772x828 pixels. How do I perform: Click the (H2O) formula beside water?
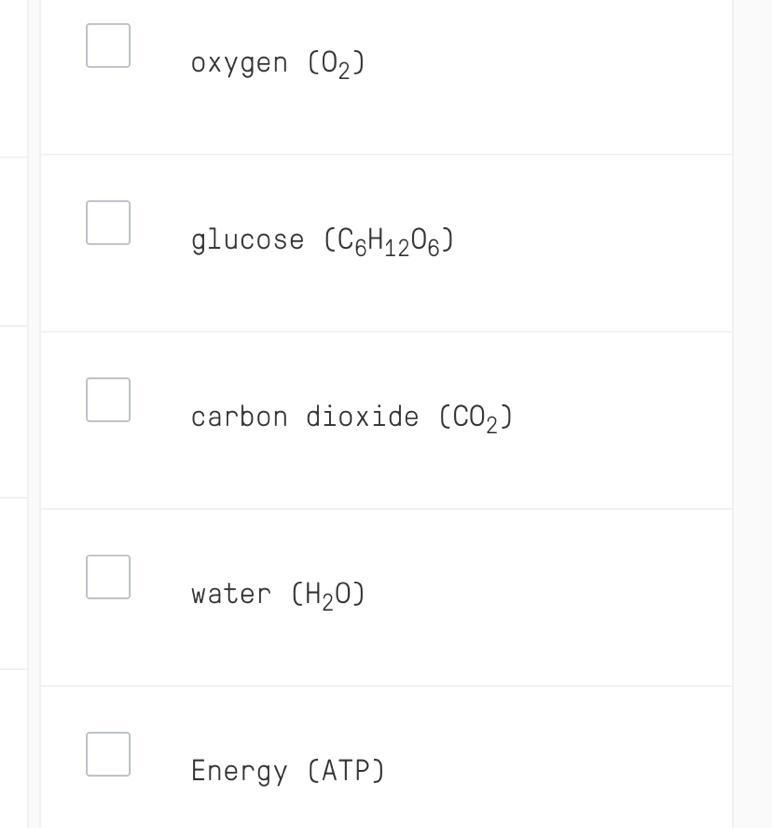pyautogui.click(x=328, y=595)
